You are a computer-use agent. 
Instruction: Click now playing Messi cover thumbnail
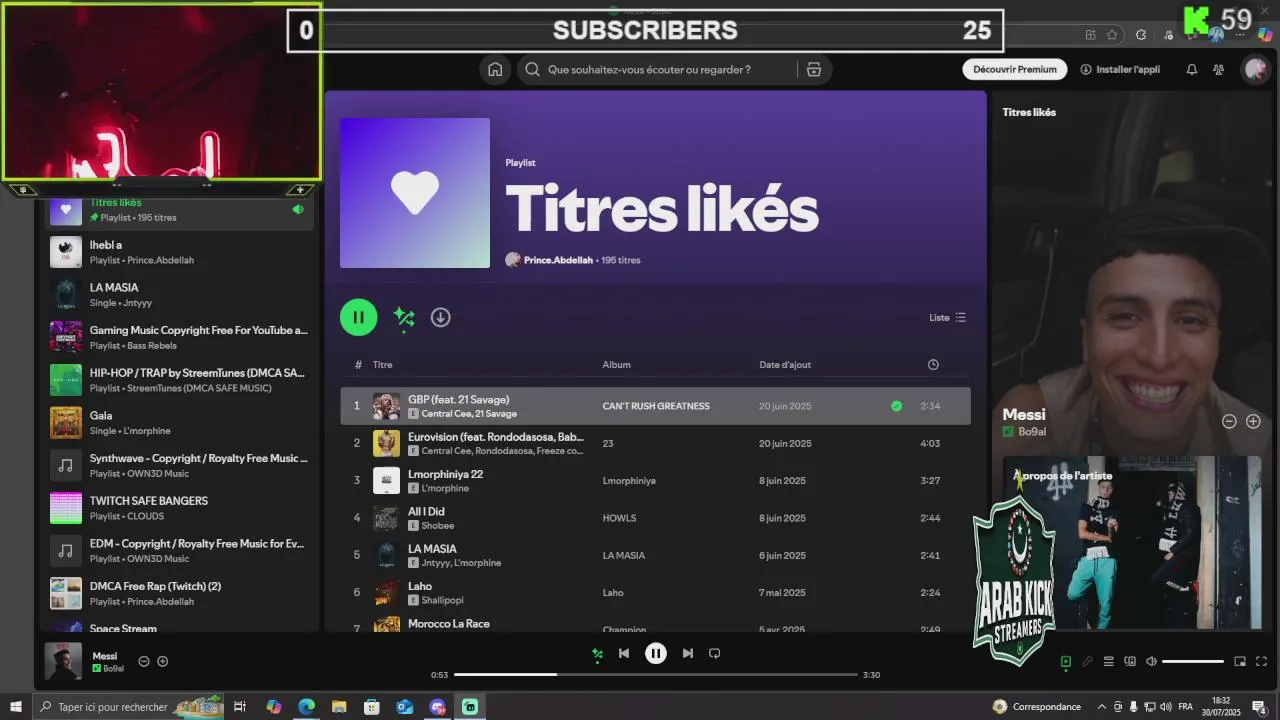pyautogui.click(x=63, y=661)
